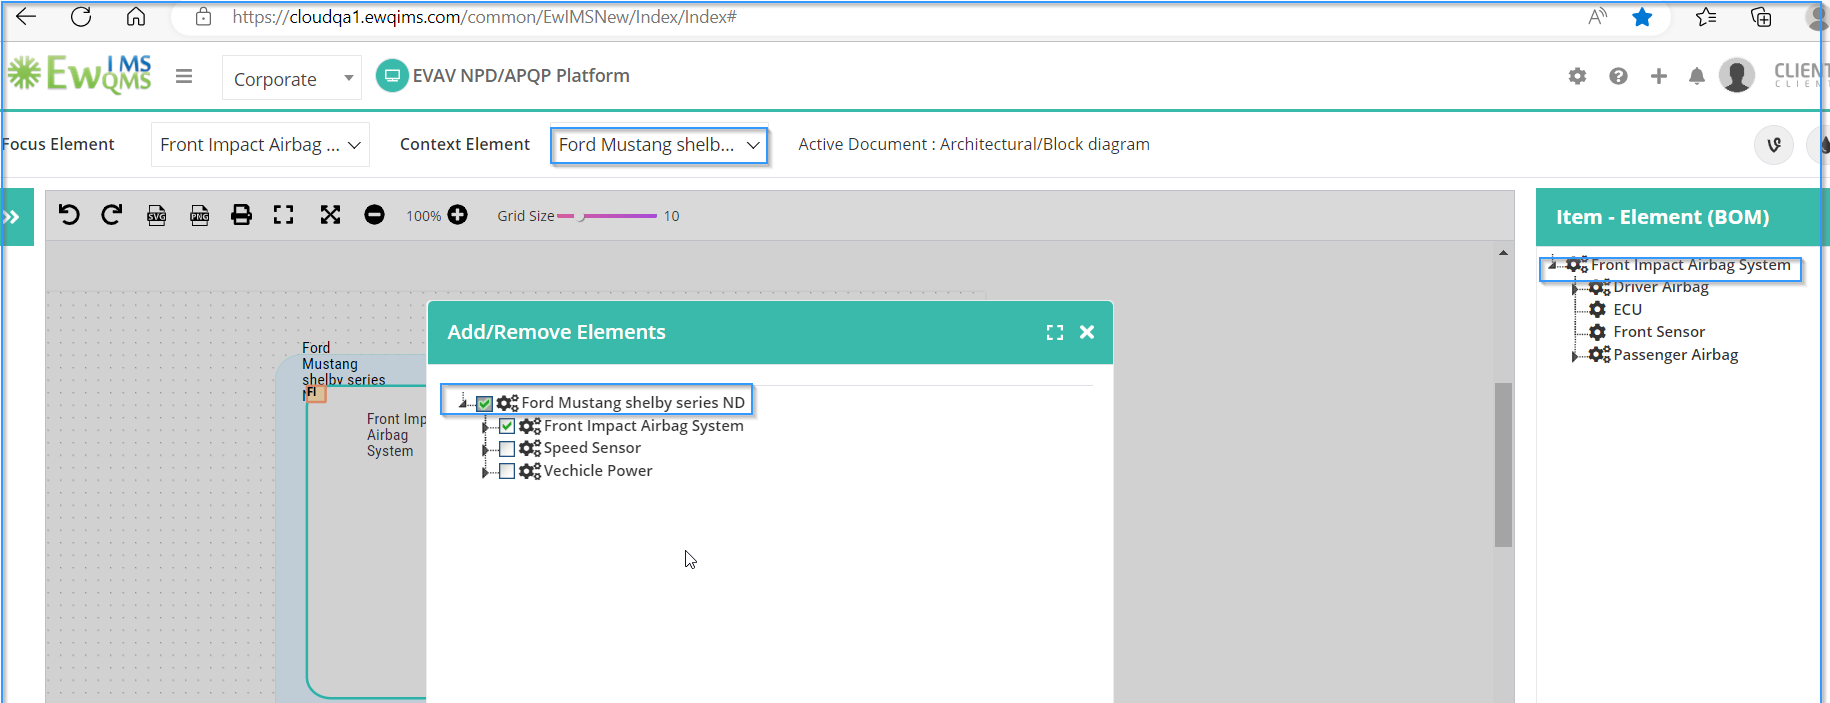Check the Speed Sensor checkbox

[507, 449]
